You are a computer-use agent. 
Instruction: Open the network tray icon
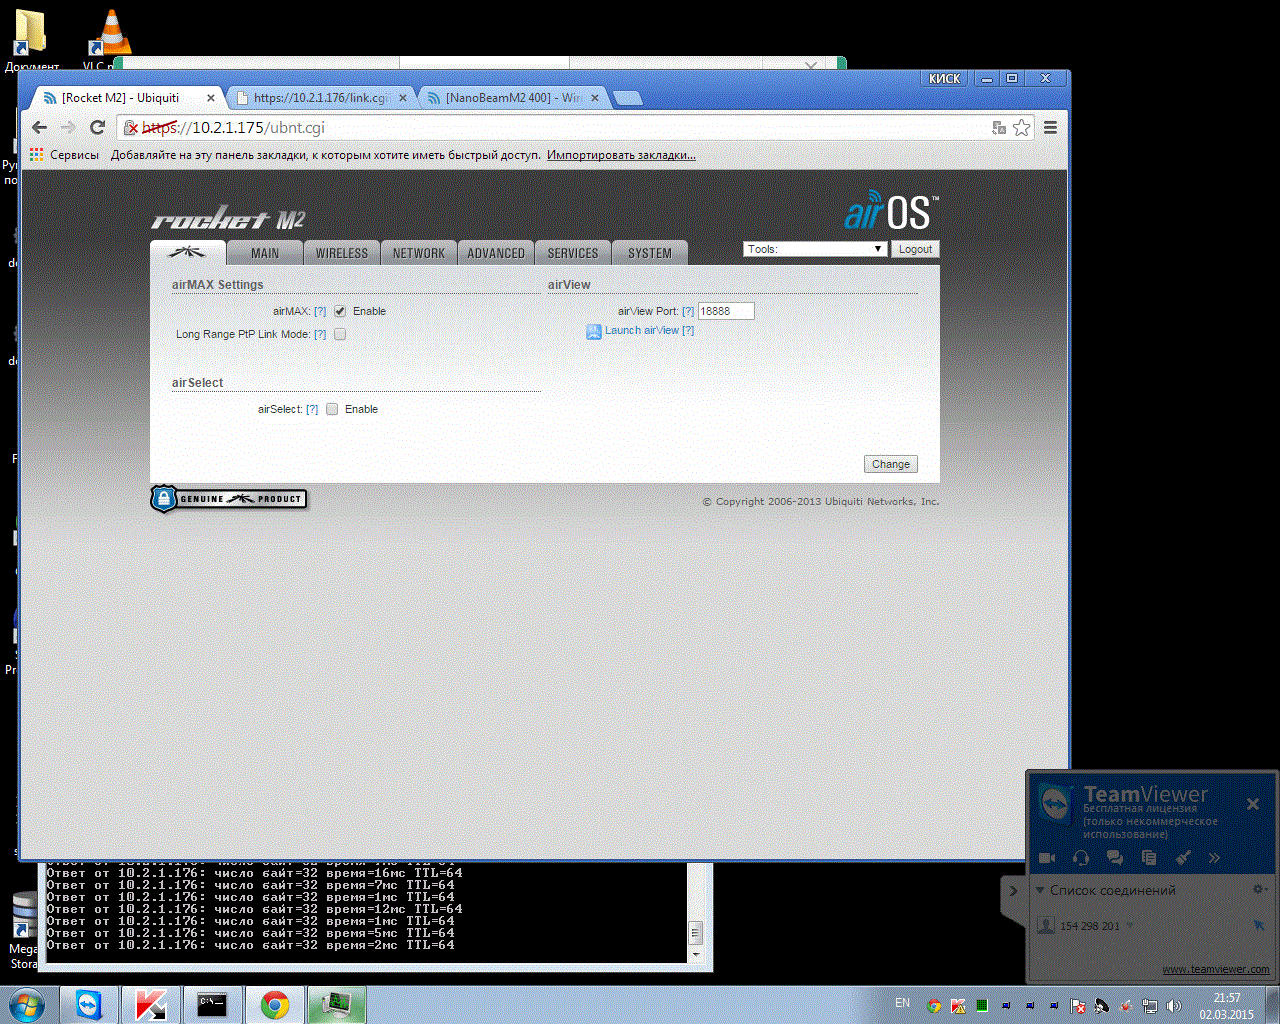(1150, 1006)
